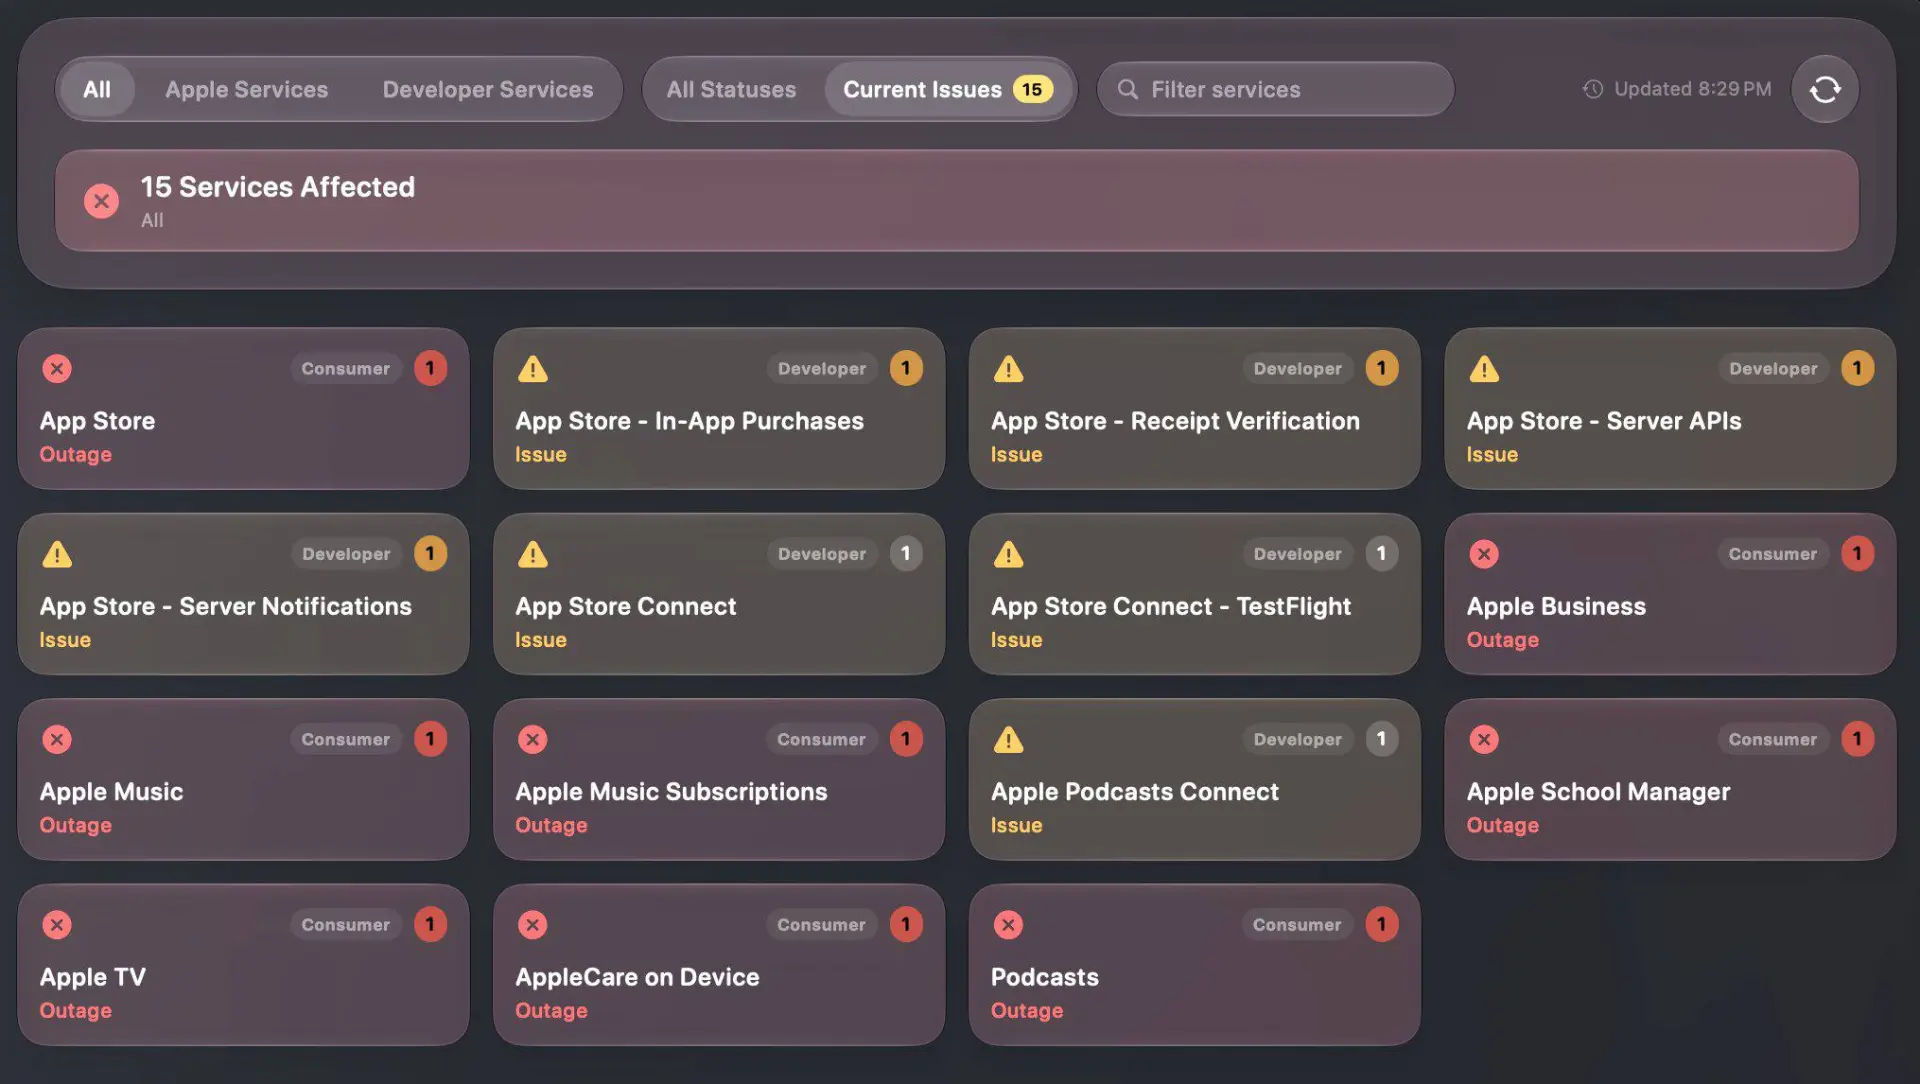Viewport: 1920px width, 1084px height.
Task: Switch to Apple Services filter
Action: point(246,89)
